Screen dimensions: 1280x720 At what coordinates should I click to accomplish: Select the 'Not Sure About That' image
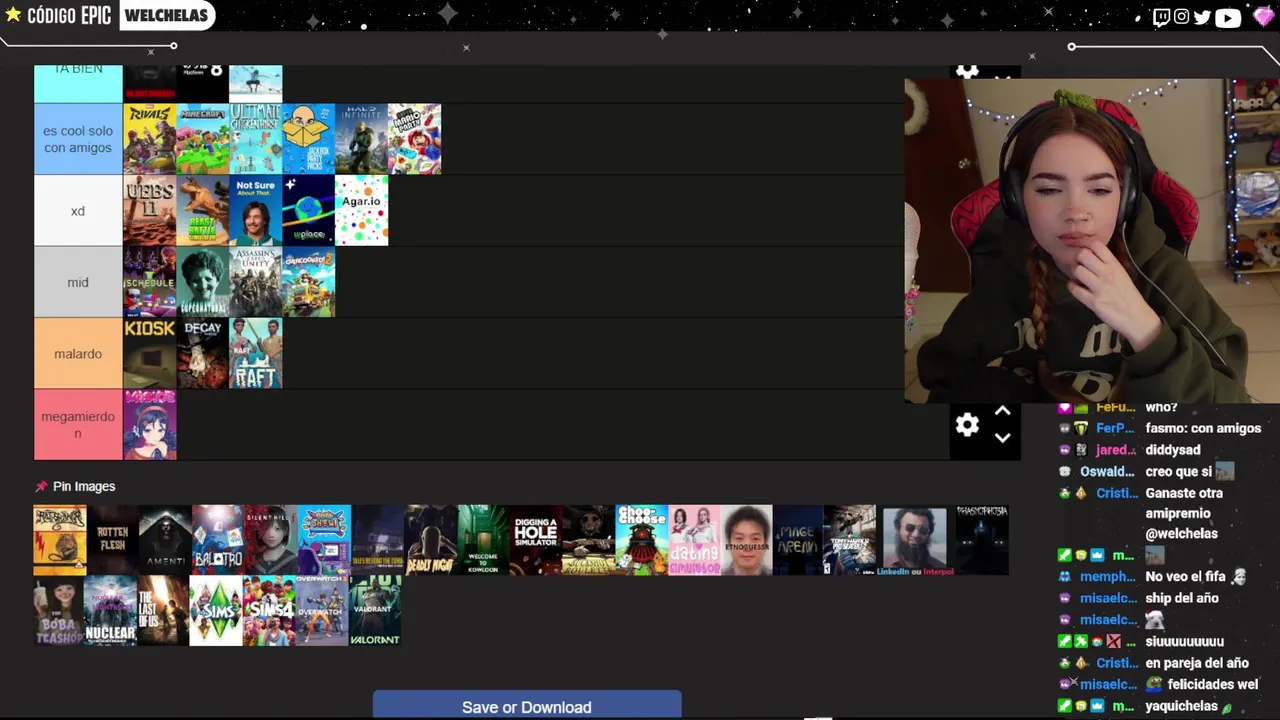click(256, 211)
